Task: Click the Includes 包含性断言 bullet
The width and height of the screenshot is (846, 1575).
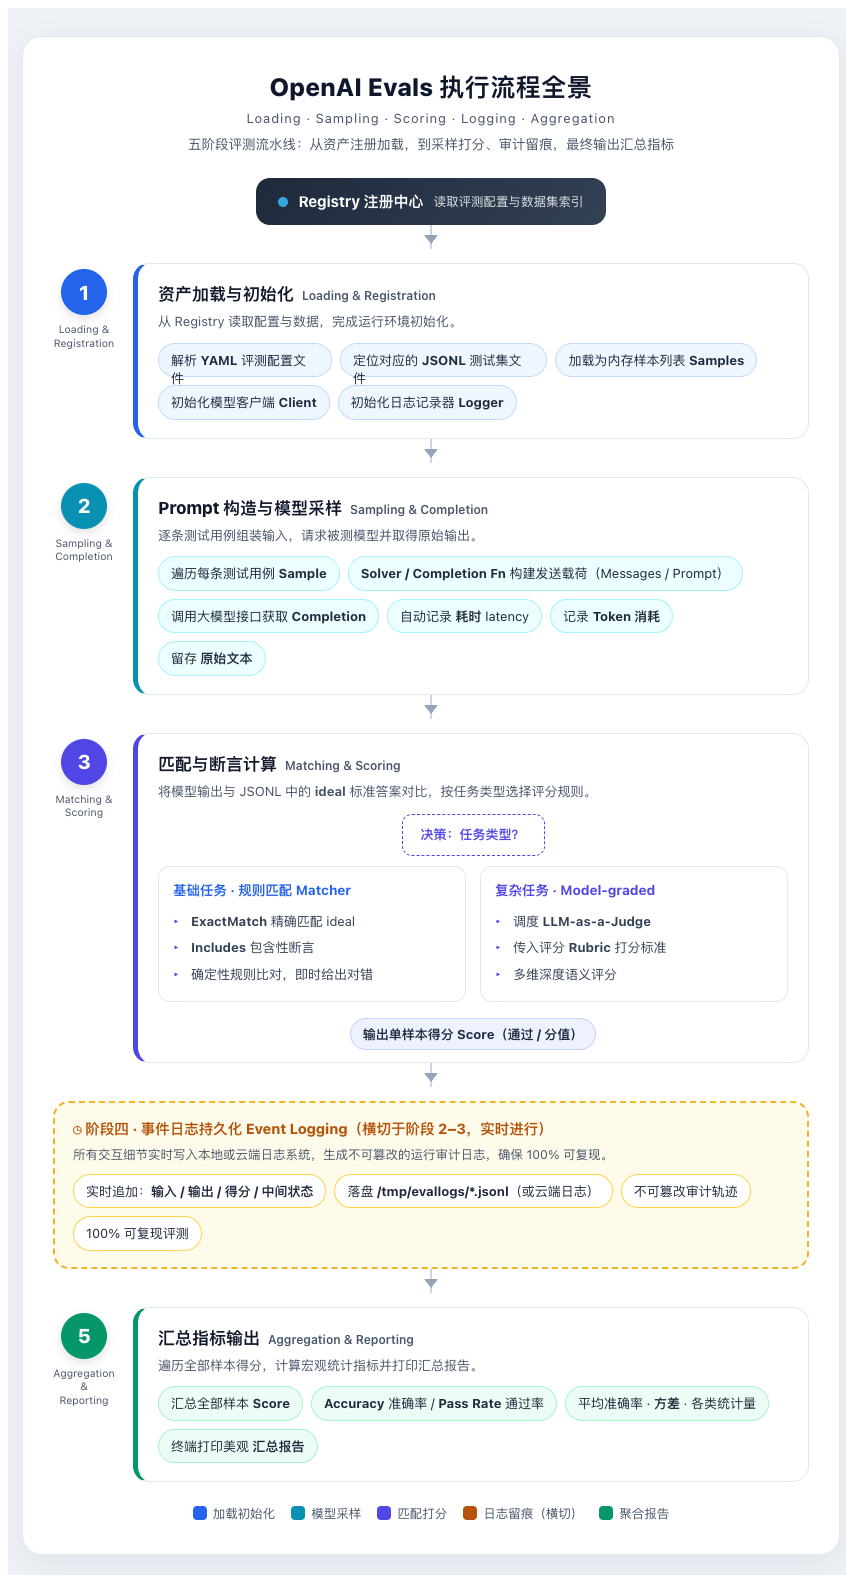Action: tap(252, 947)
